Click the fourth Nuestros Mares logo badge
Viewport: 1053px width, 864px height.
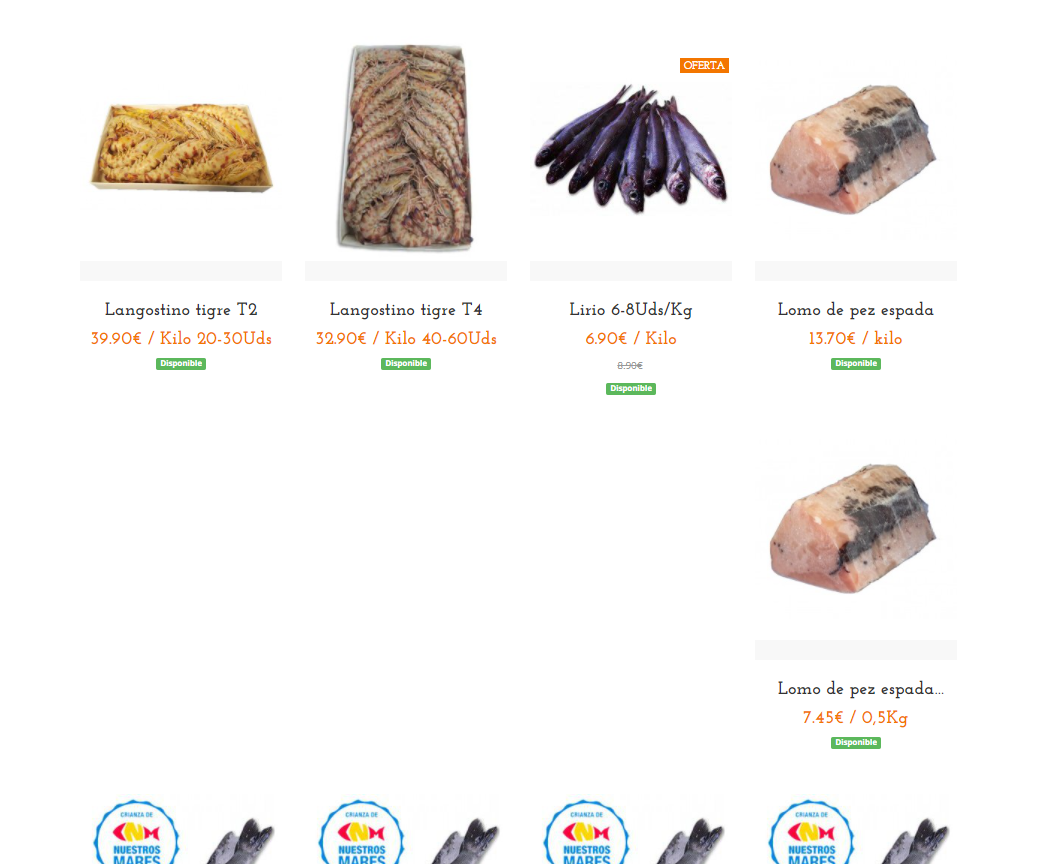click(811, 832)
